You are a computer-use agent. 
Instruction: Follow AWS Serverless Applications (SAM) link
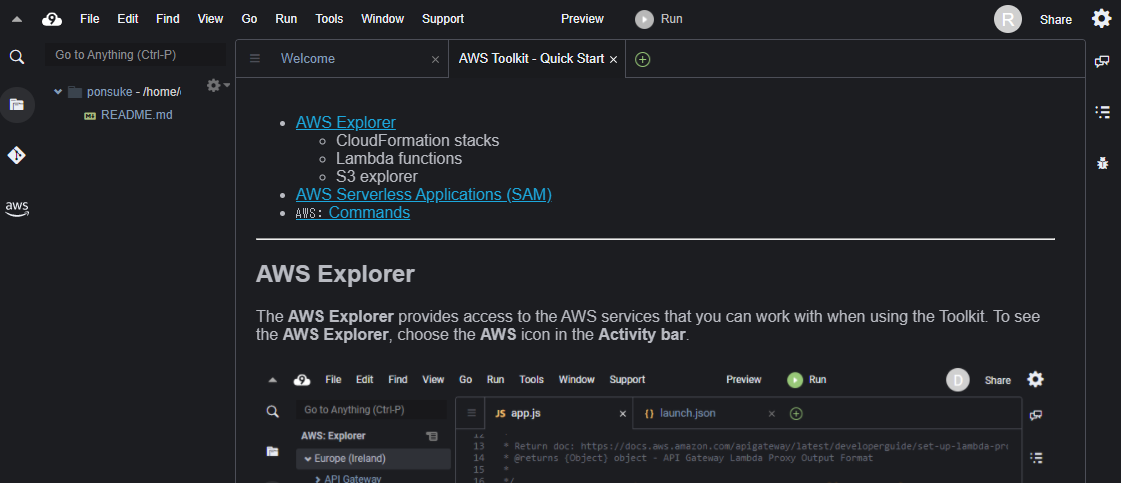pos(424,194)
